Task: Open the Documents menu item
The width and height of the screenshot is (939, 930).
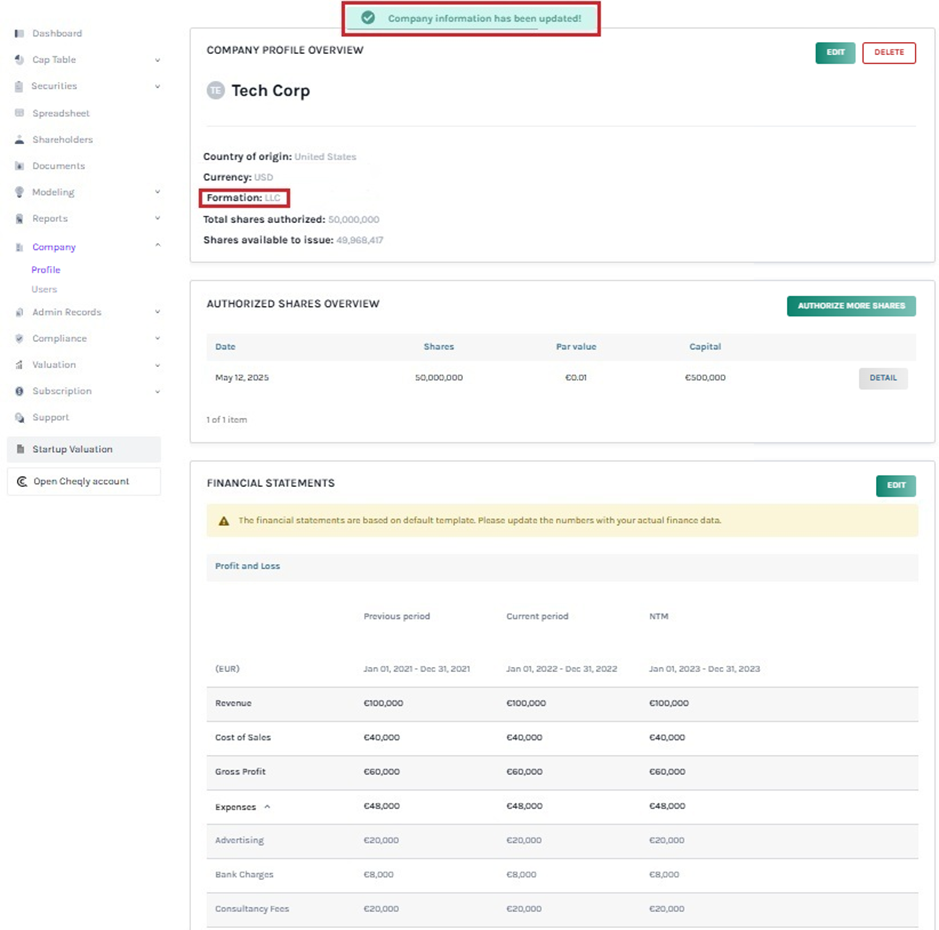Action: coord(58,166)
